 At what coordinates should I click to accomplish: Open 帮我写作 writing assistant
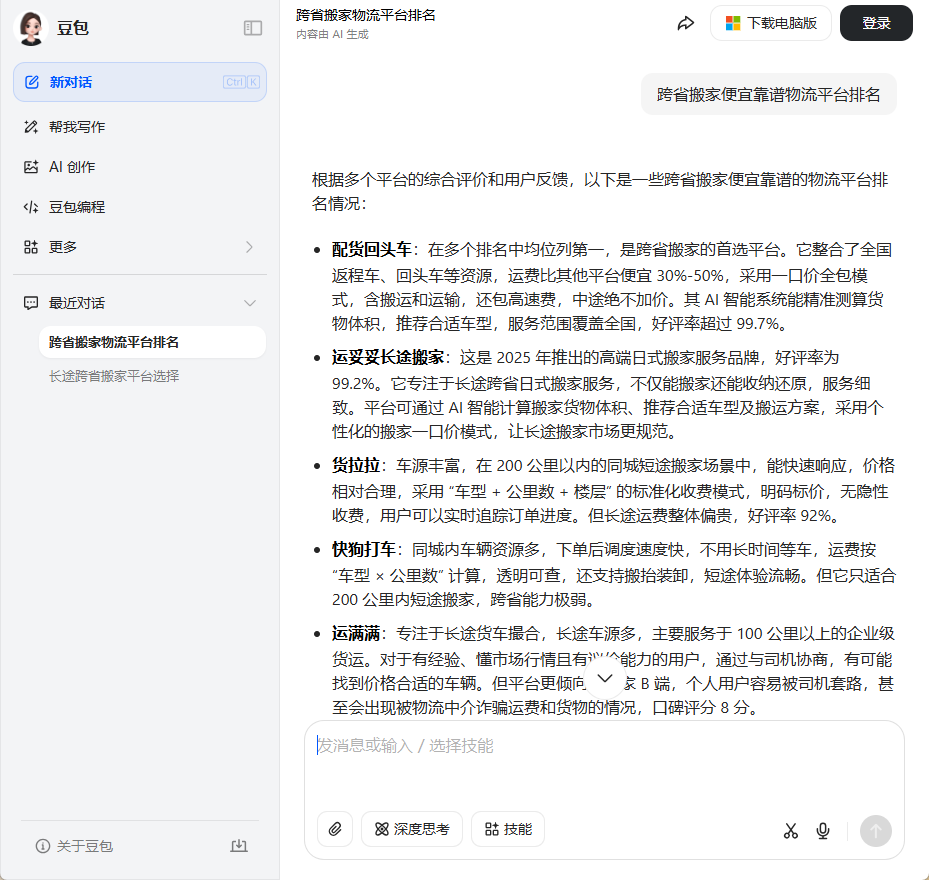pyautogui.click(x=140, y=127)
